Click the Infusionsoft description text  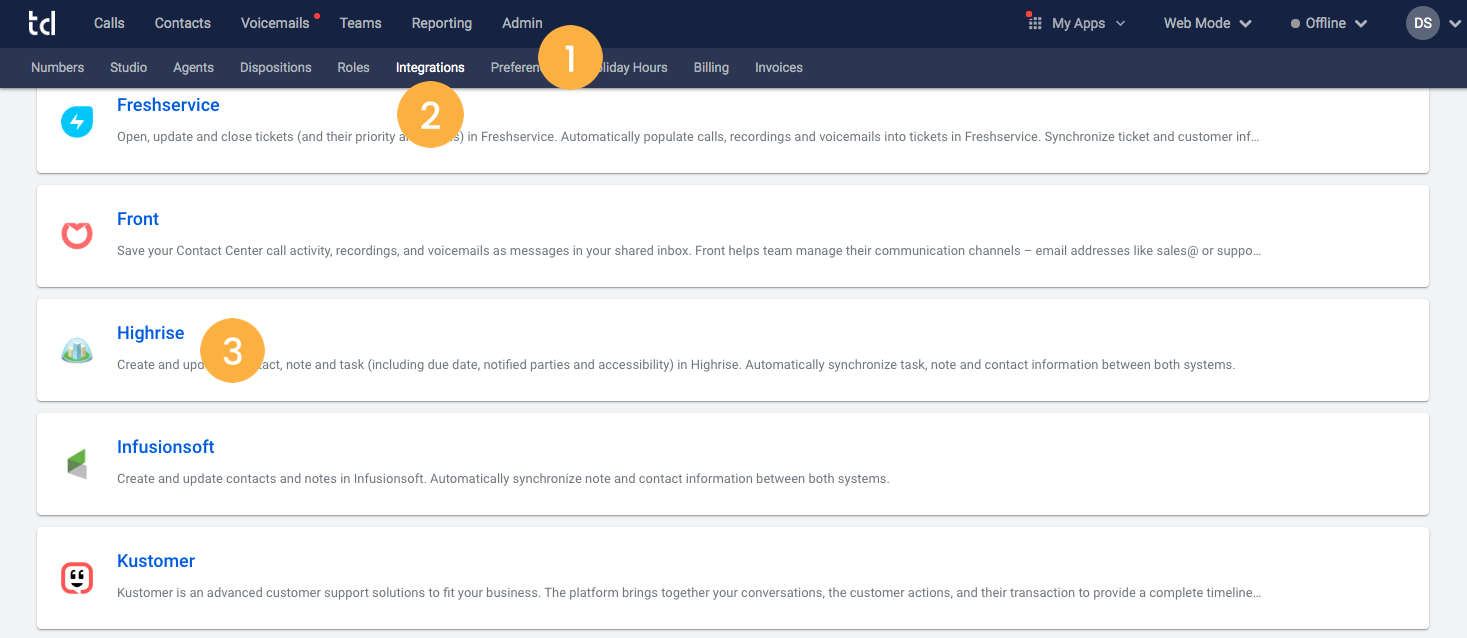point(503,479)
